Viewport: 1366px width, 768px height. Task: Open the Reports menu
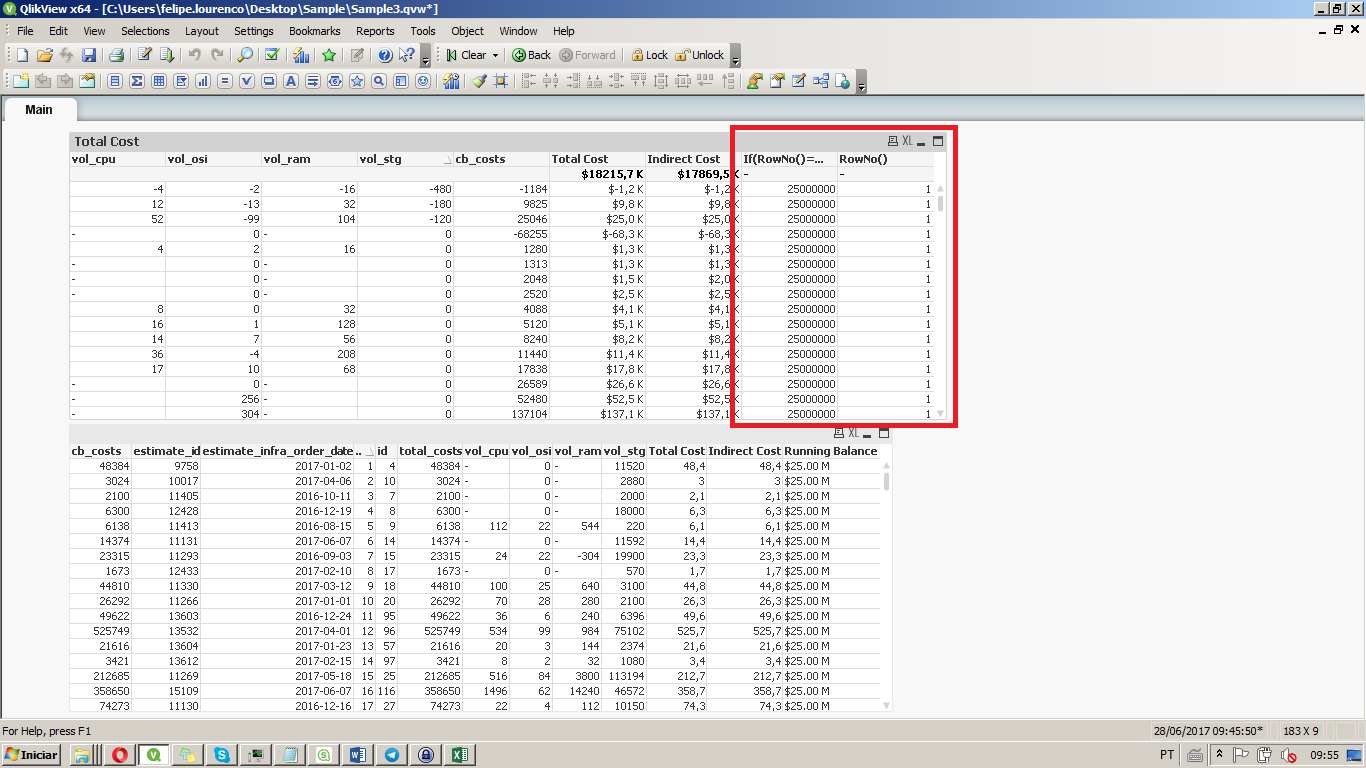tap(375, 31)
